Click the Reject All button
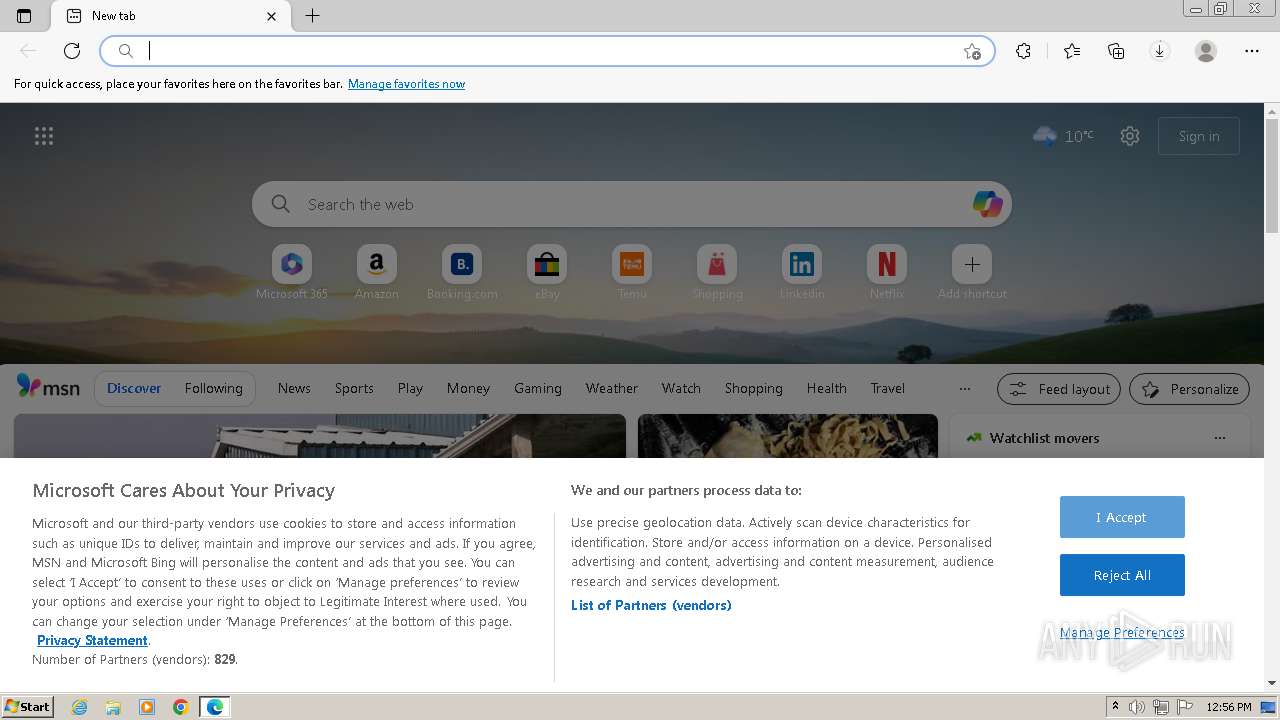 [x=1122, y=575]
